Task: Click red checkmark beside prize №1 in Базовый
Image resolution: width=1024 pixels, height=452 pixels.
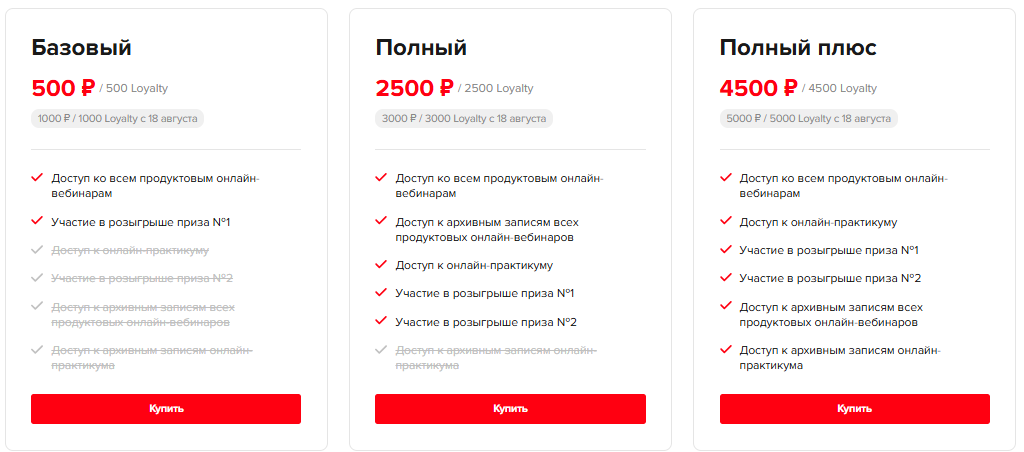Action: click(37, 221)
